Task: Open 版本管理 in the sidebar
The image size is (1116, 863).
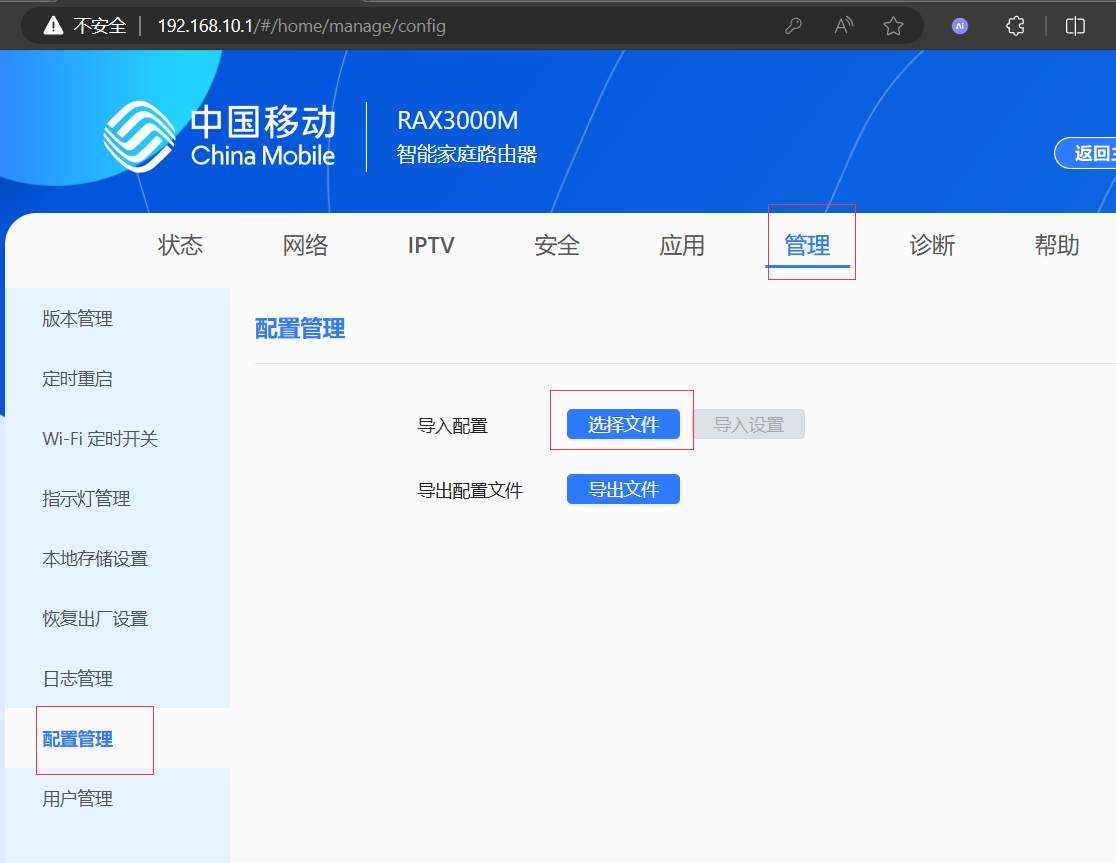Action: click(x=78, y=319)
